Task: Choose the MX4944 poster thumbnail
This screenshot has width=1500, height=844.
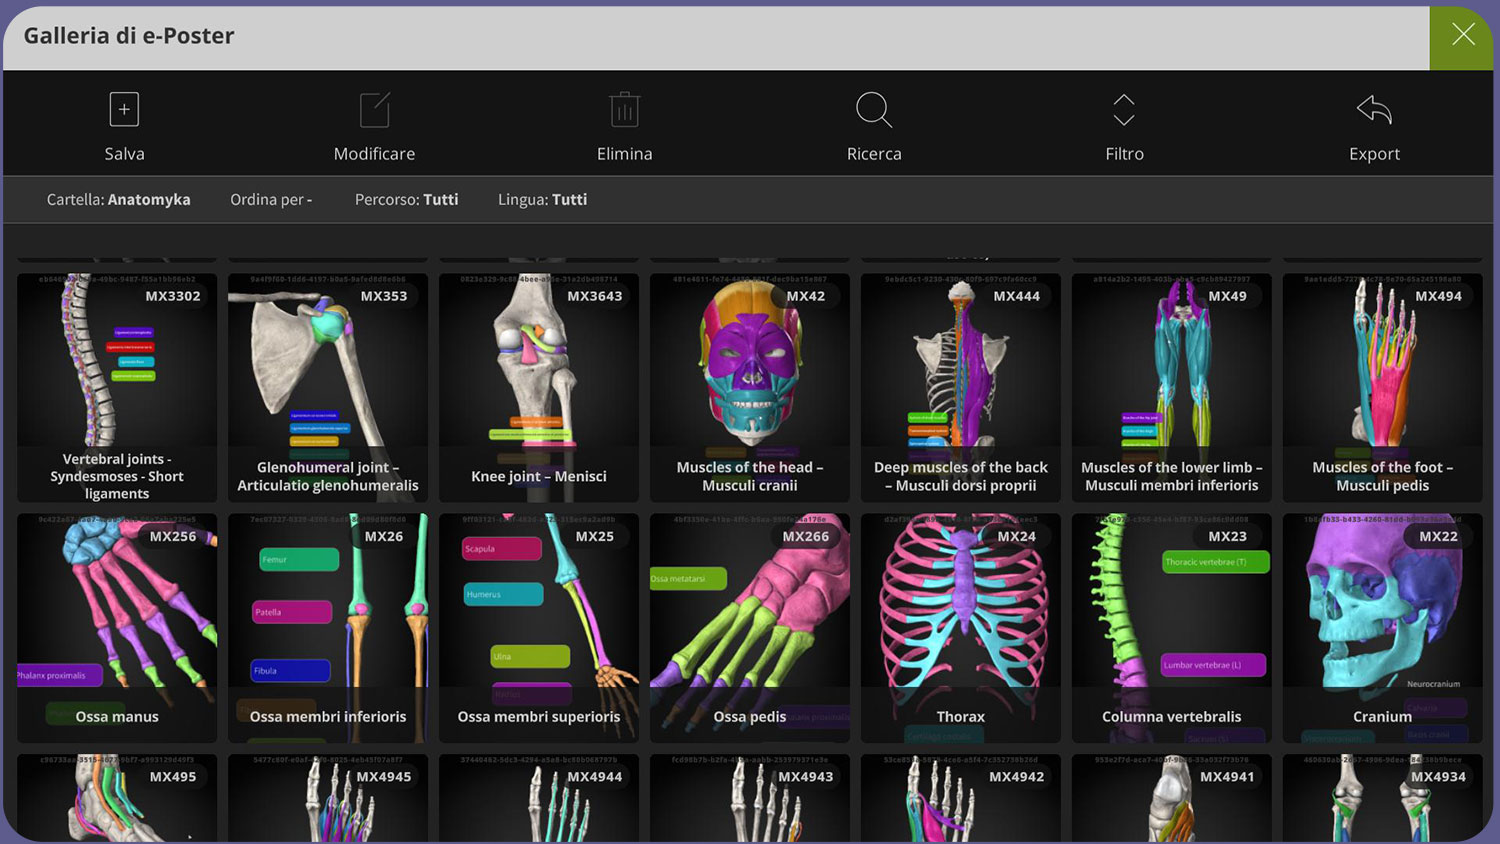Action: (539, 798)
